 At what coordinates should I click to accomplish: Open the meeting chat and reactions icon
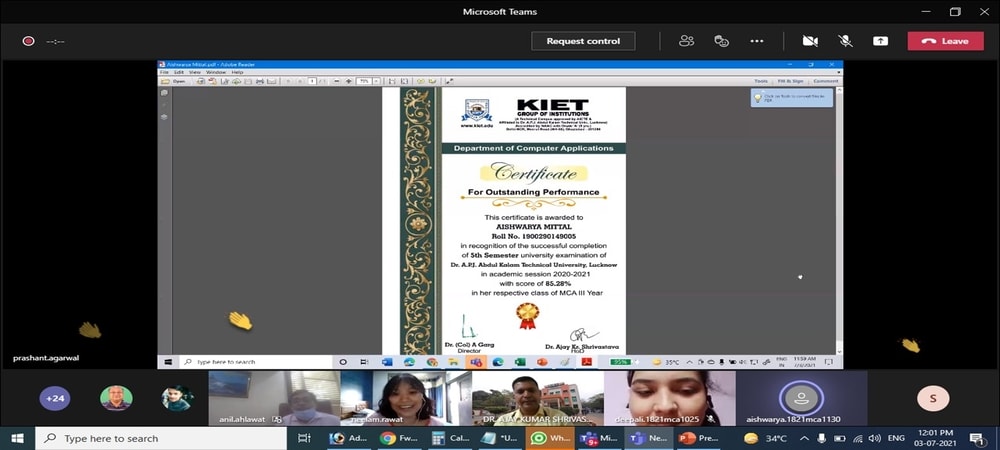tap(721, 41)
